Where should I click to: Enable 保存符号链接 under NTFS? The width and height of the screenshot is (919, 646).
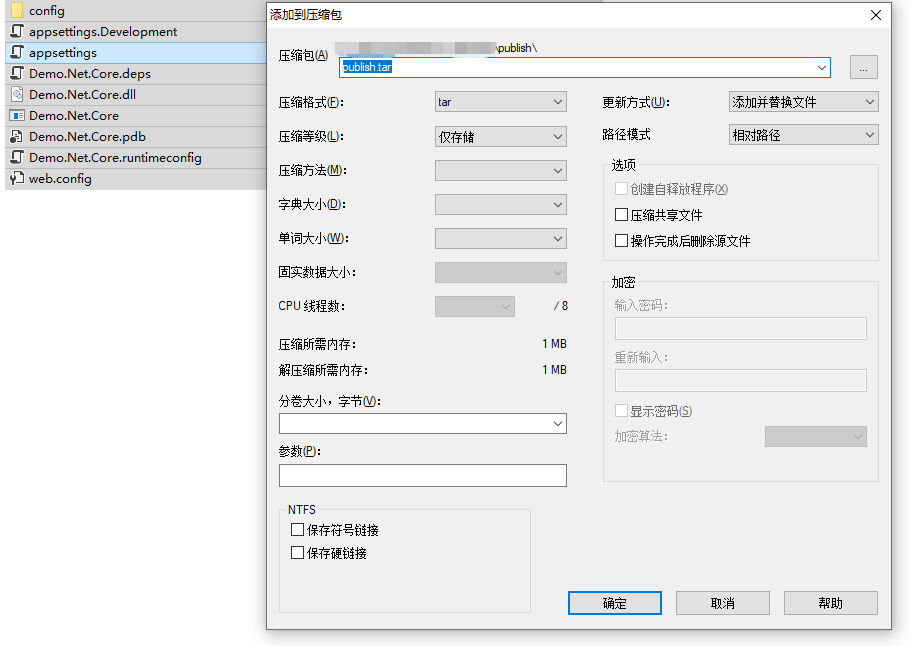coord(296,530)
